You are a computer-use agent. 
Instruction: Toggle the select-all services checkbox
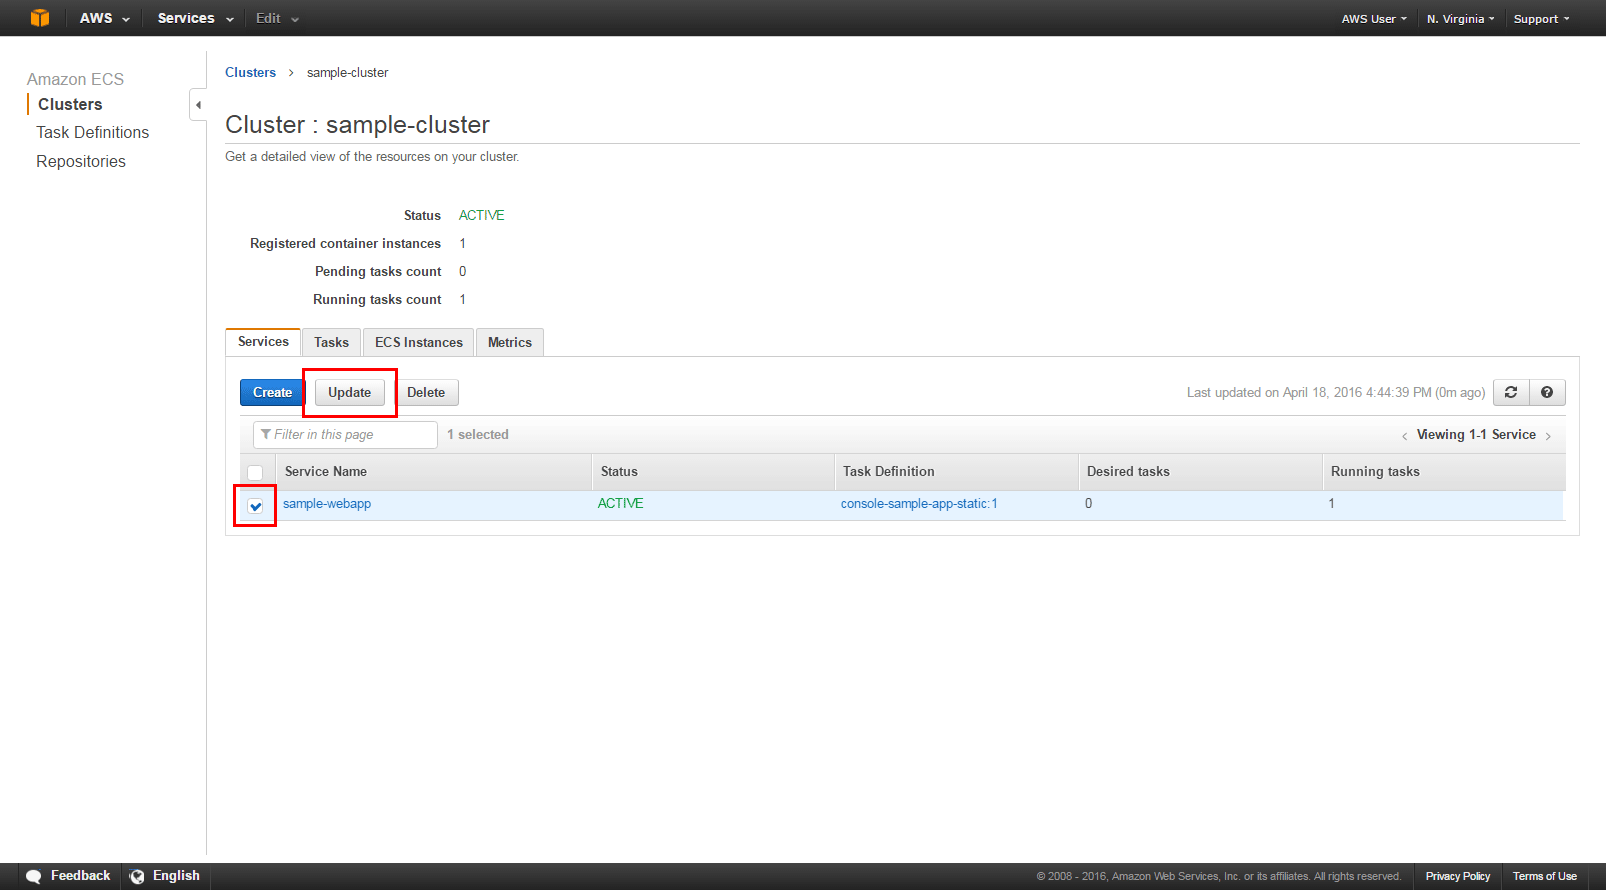point(255,472)
